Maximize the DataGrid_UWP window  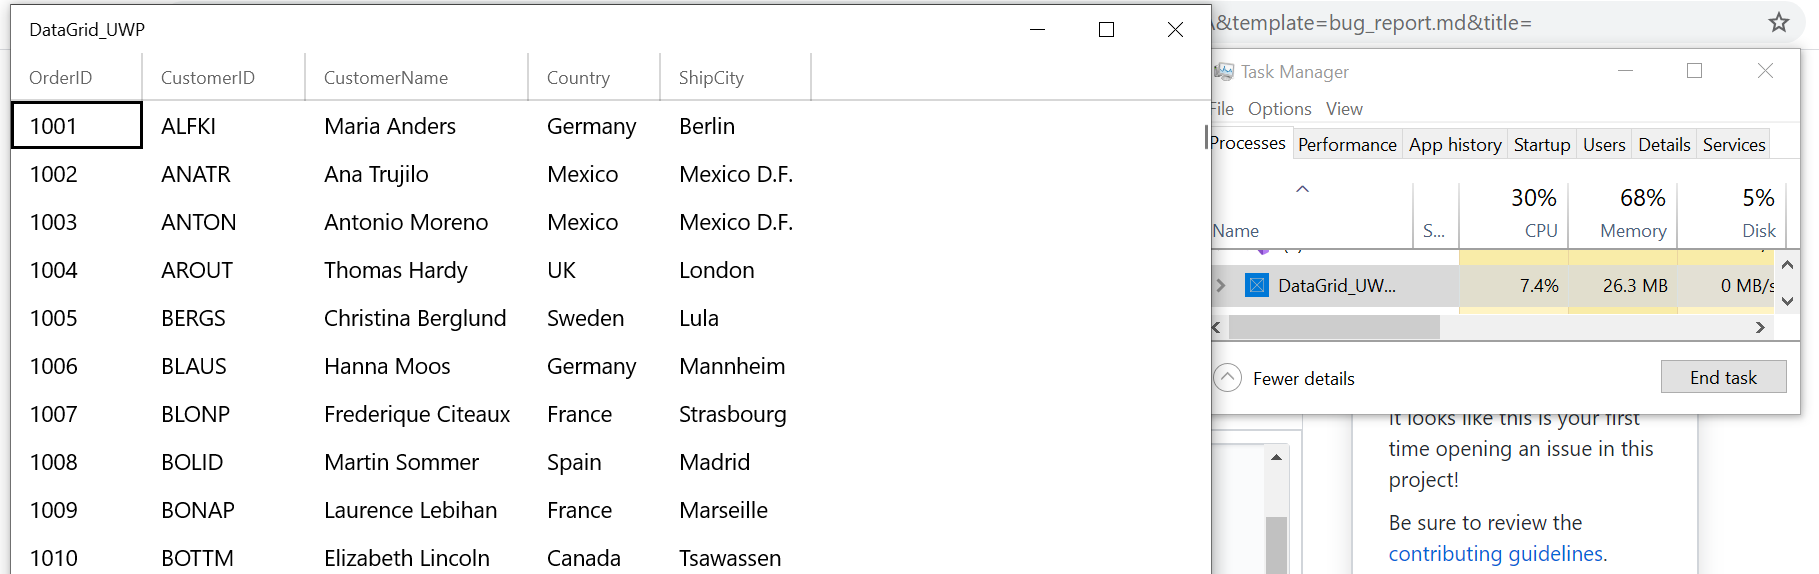click(1106, 30)
